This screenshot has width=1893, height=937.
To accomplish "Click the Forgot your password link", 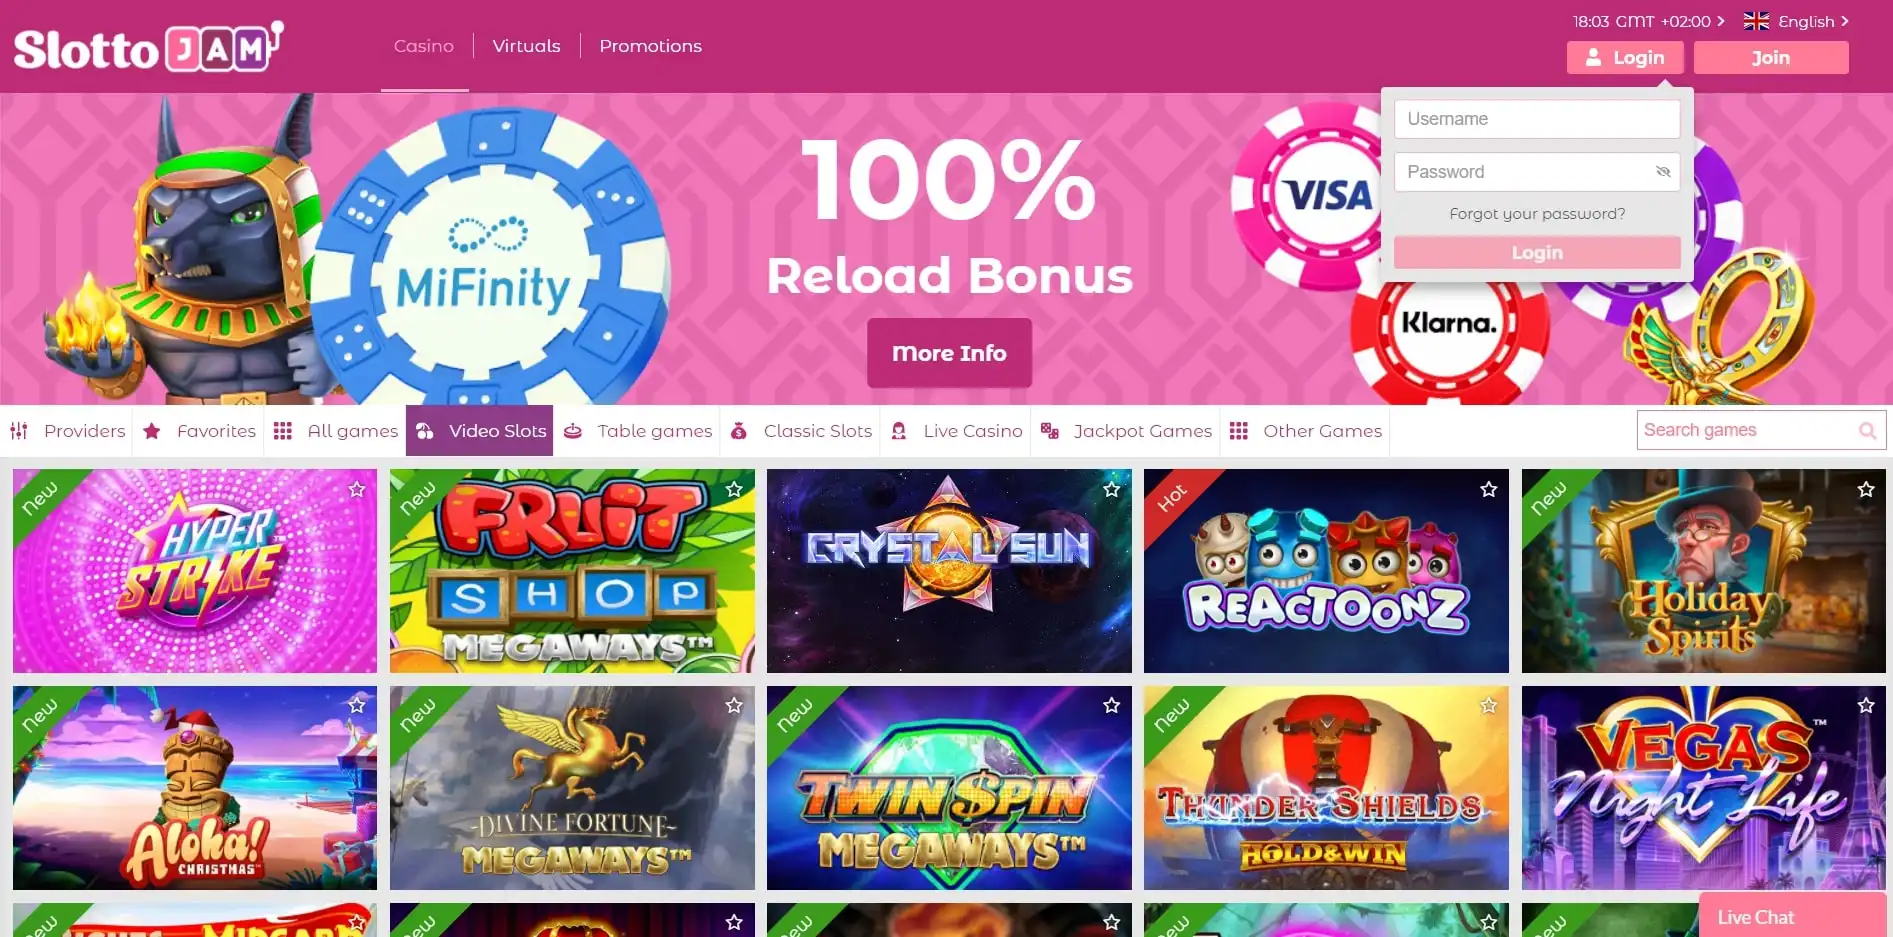I will click(x=1537, y=214).
